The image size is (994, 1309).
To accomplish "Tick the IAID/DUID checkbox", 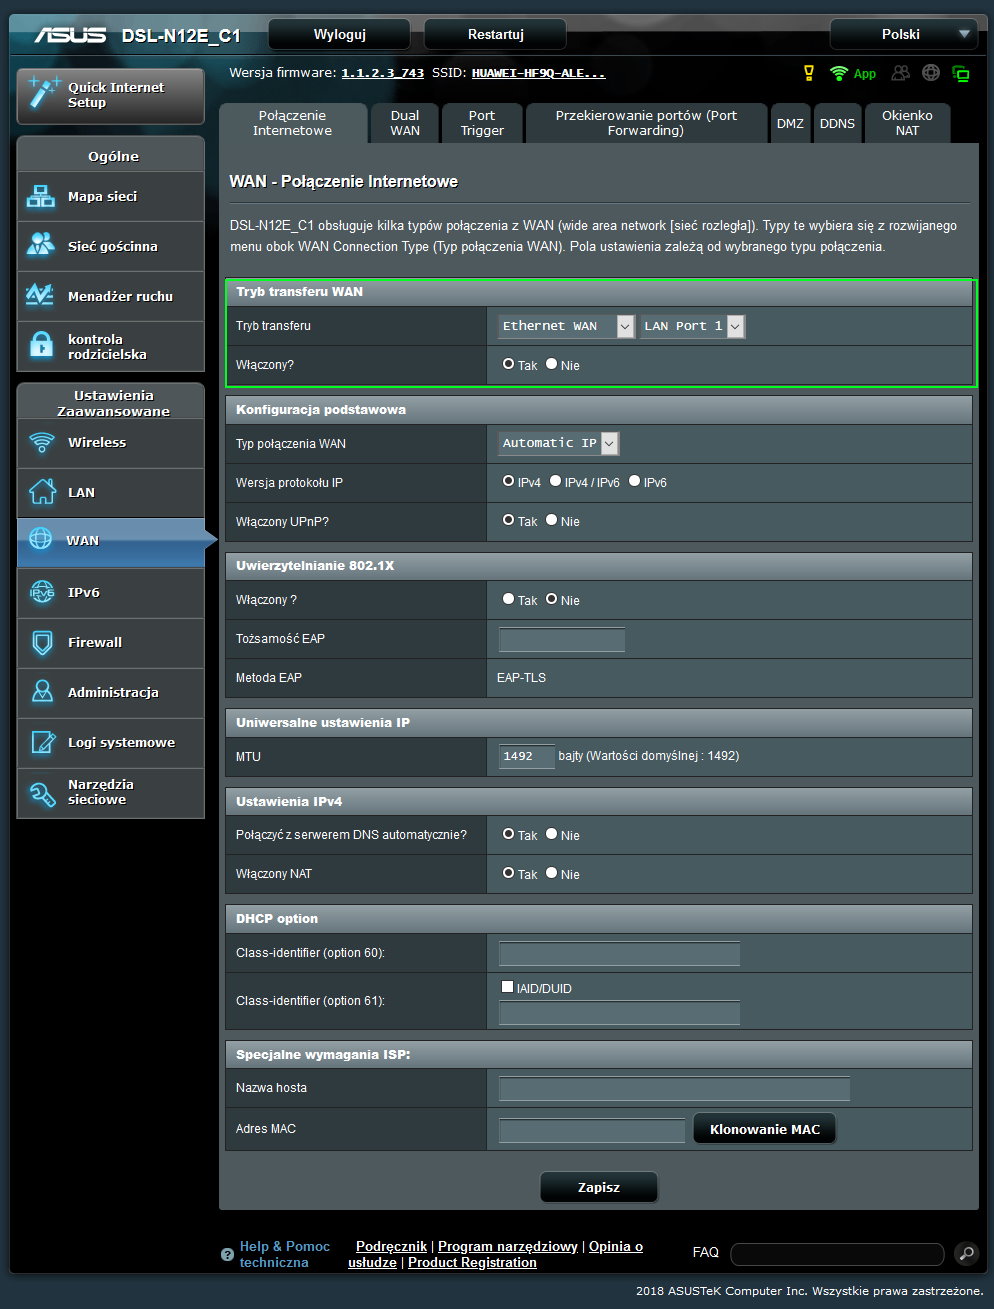I will coord(507,987).
